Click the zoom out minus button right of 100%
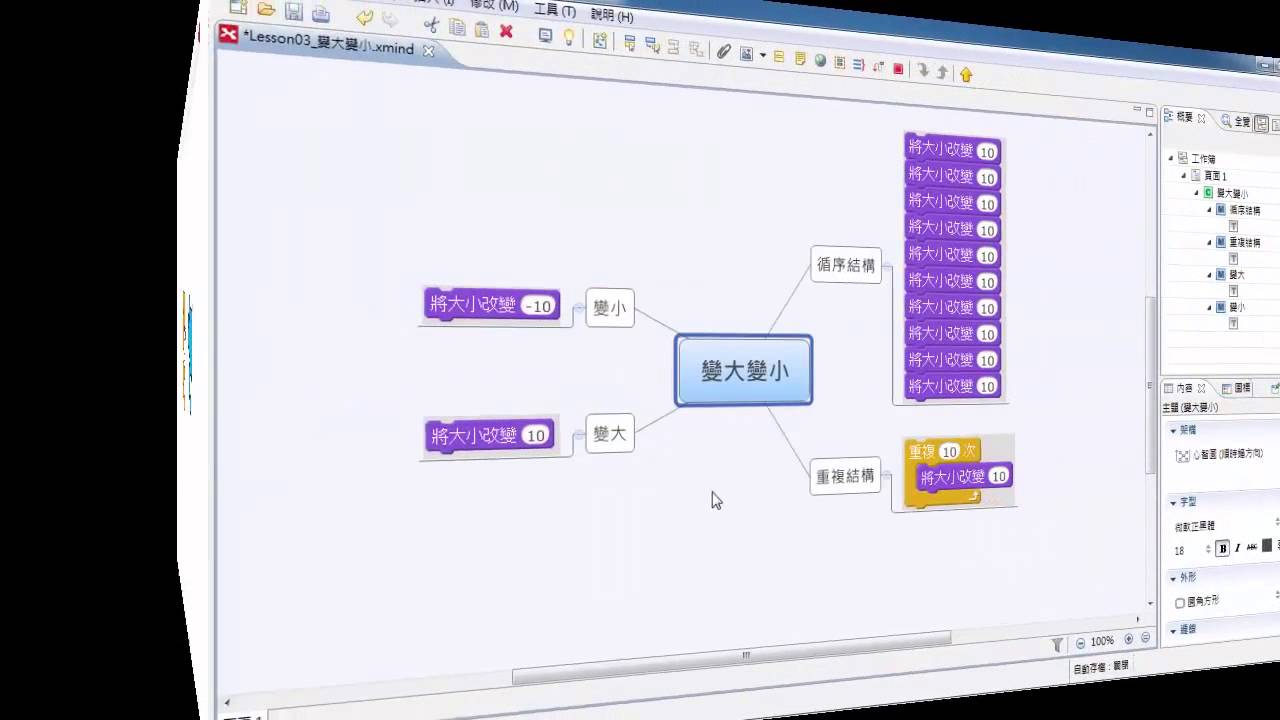Viewport: 1280px width, 720px height. (1145, 637)
